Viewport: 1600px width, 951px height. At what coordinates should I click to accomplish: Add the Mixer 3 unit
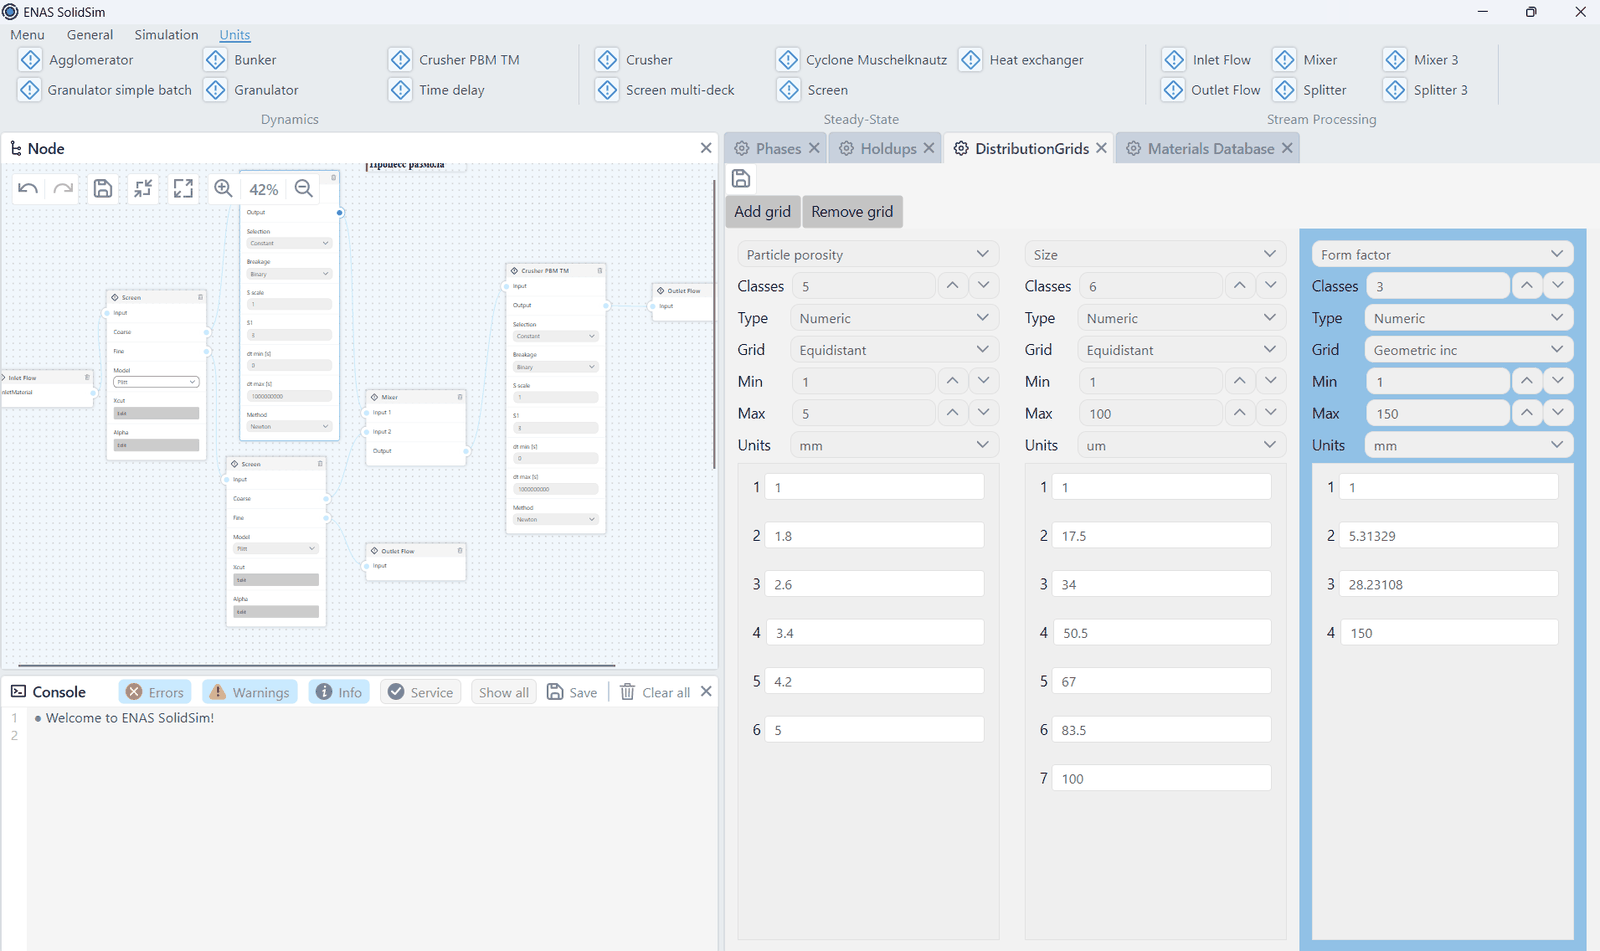point(1421,60)
